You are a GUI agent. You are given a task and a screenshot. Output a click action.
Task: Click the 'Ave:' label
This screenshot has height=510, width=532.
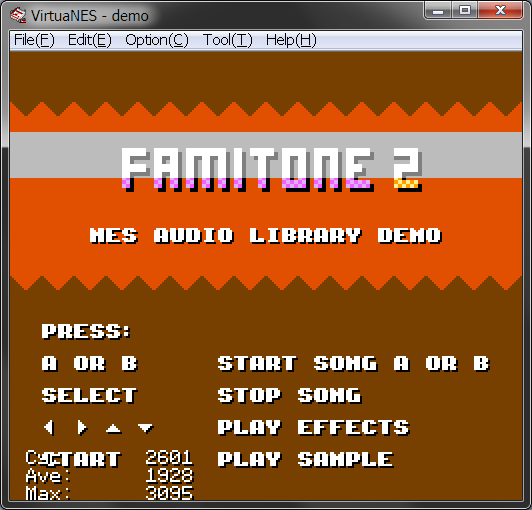48,475
